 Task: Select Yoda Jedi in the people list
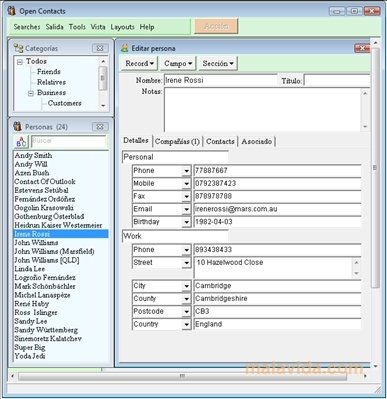point(30,356)
